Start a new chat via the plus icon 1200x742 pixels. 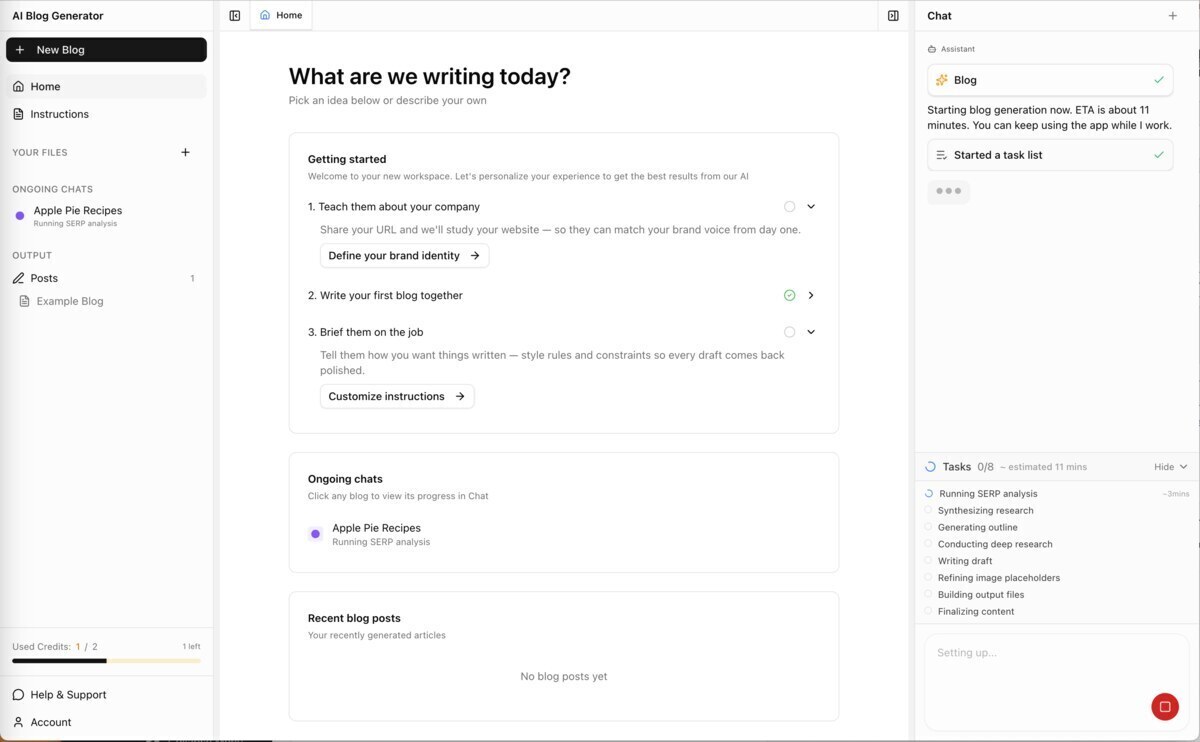coord(1172,15)
